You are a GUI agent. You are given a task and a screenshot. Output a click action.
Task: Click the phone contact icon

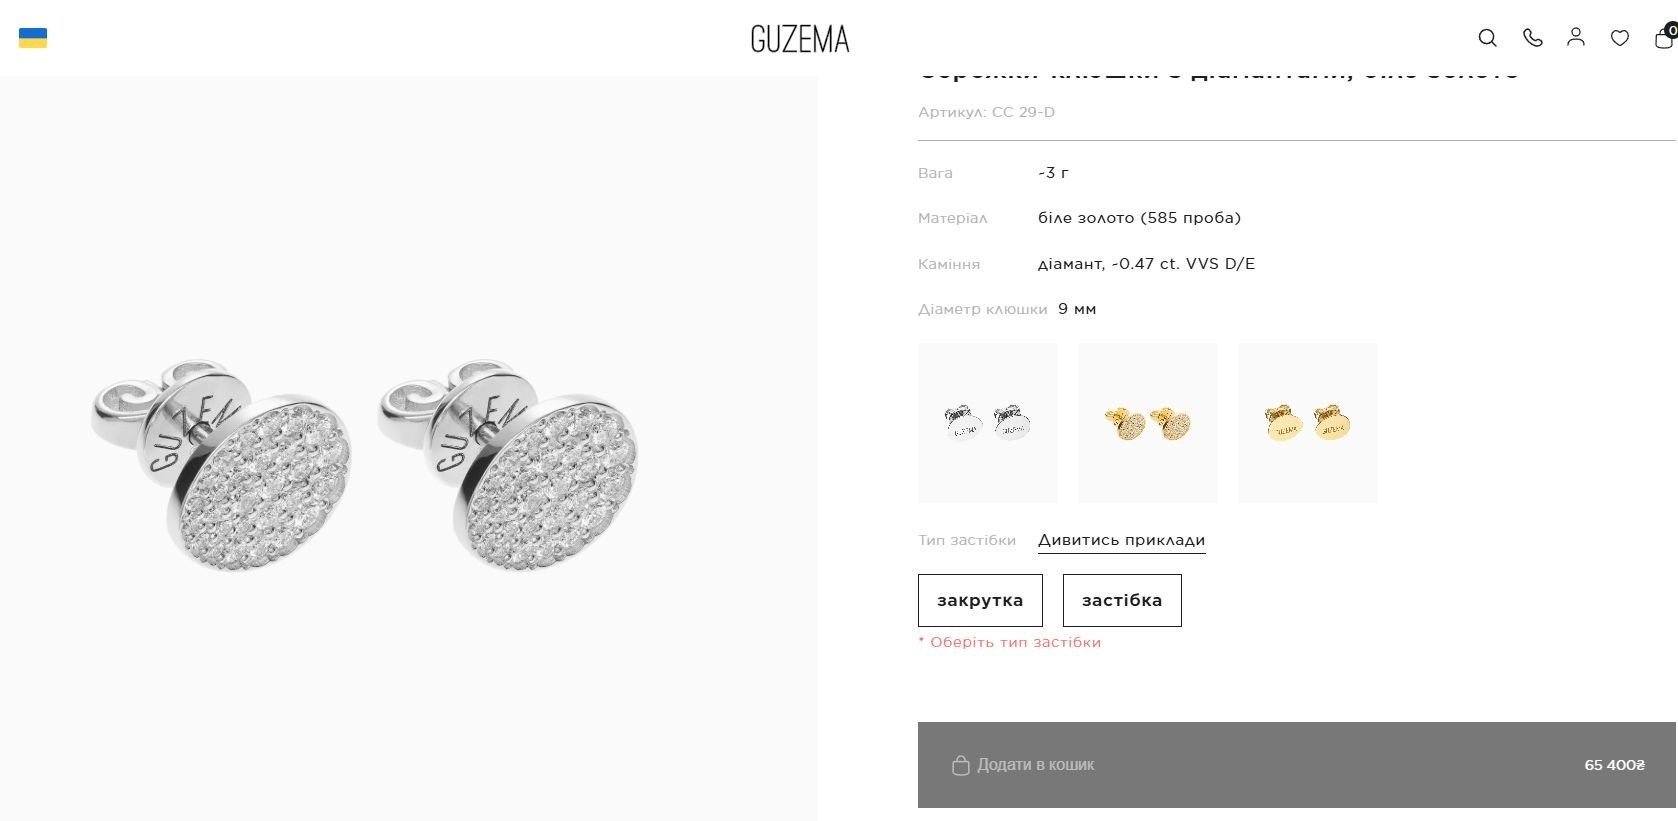coord(1532,38)
